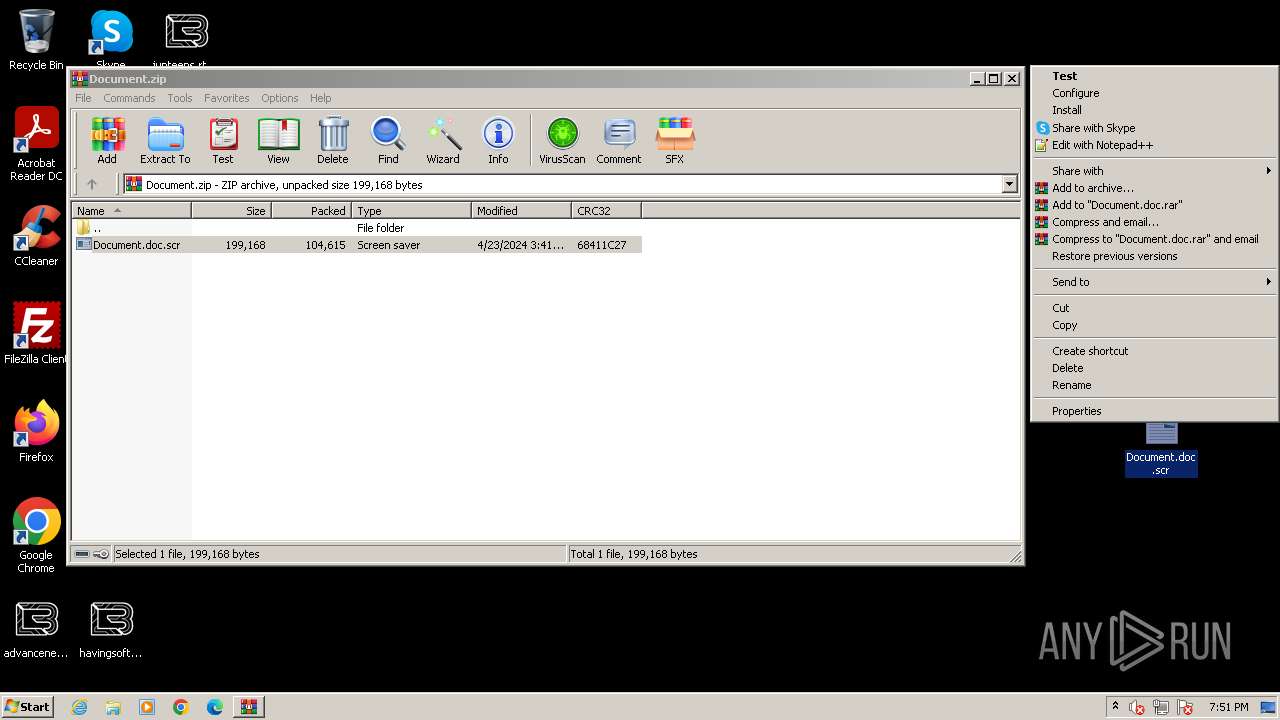Click the Start button
Viewport: 1280px width, 720px height.
(x=28, y=707)
